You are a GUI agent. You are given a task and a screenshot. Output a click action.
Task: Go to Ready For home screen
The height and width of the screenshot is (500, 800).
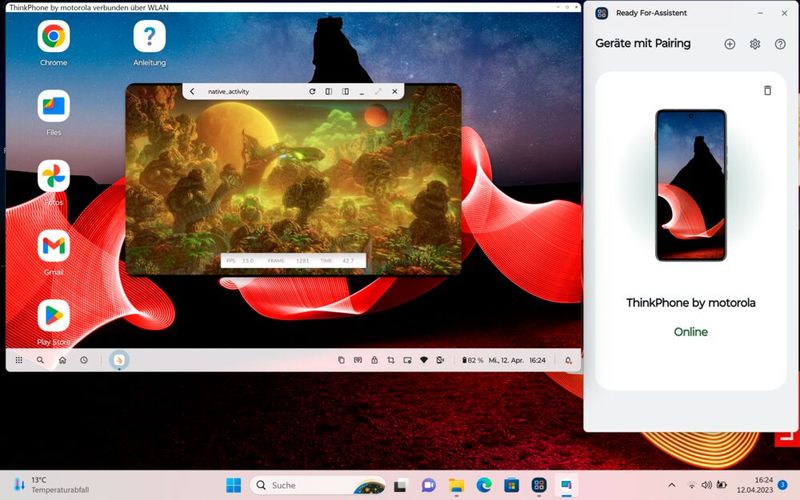(x=62, y=360)
